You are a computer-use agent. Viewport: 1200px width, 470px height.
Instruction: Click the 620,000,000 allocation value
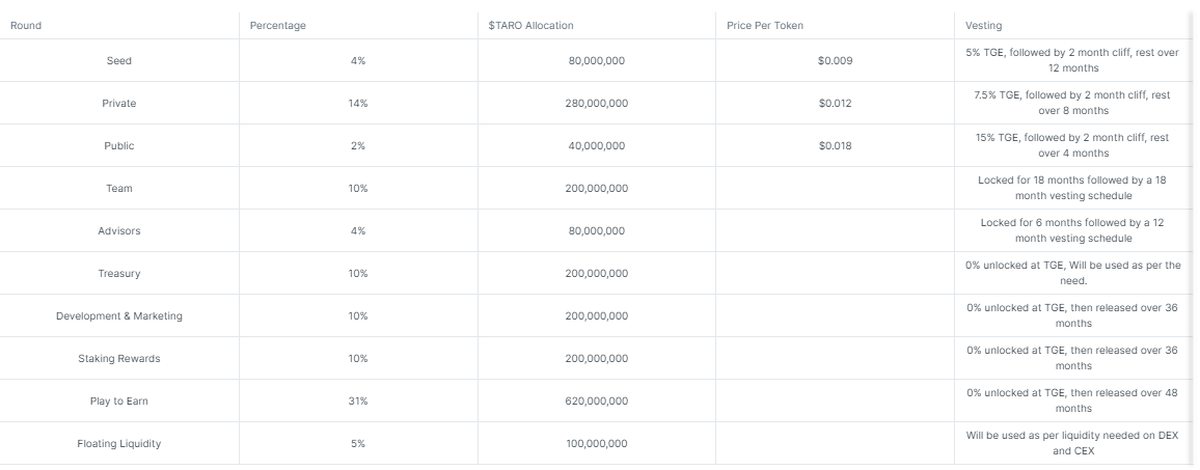coord(596,401)
